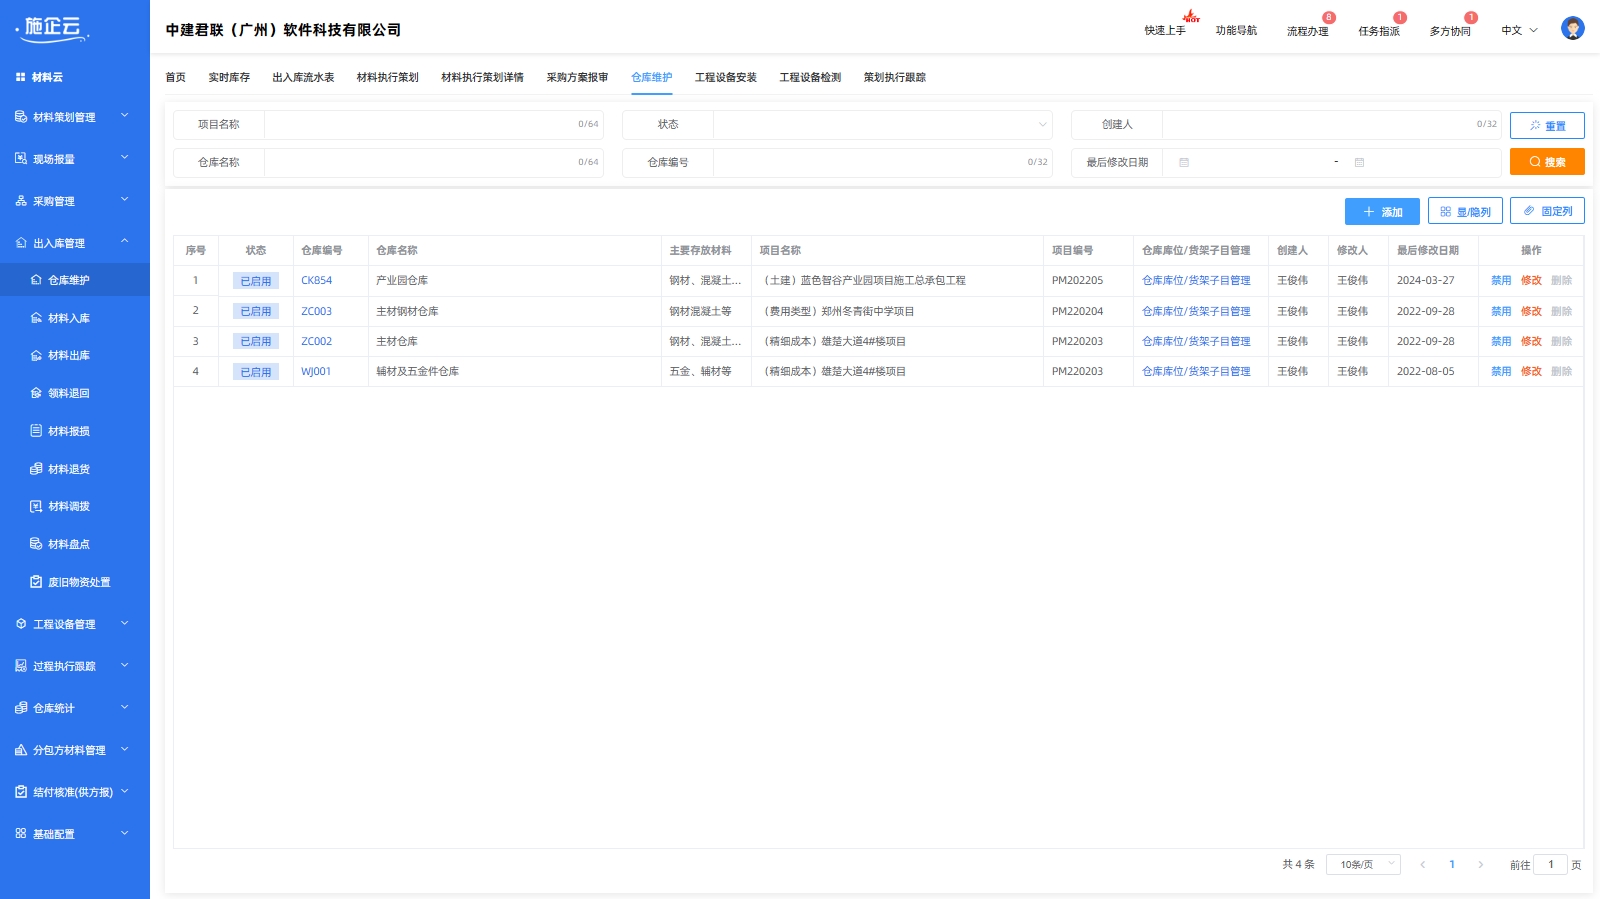Switch to the 出入库流水表 tab
This screenshot has height=899, width=1600.
coord(303,77)
